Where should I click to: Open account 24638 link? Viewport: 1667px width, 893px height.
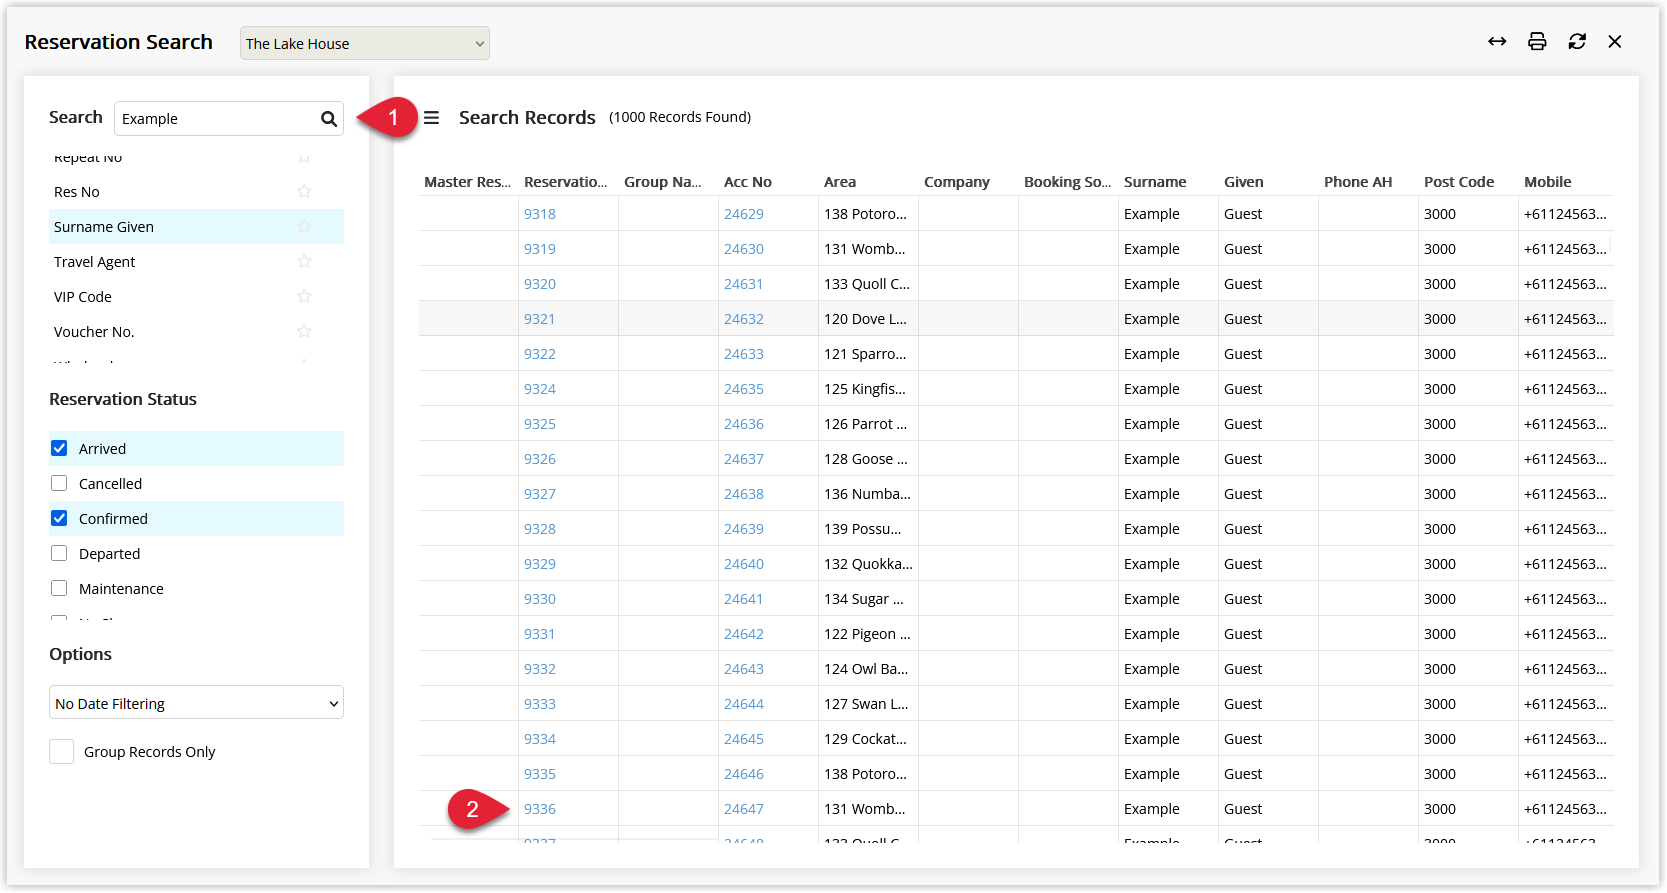click(744, 494)
